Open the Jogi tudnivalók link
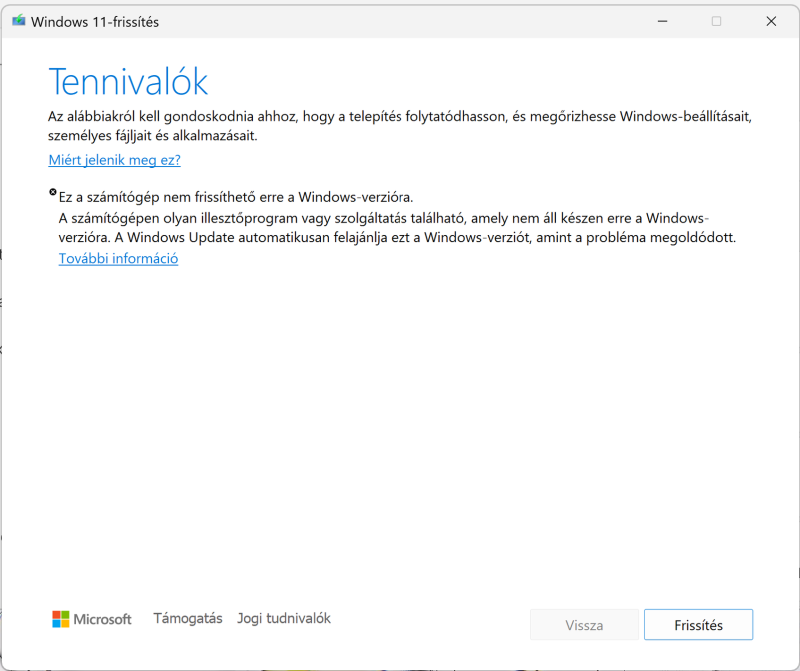 click(x=284, y=618)
